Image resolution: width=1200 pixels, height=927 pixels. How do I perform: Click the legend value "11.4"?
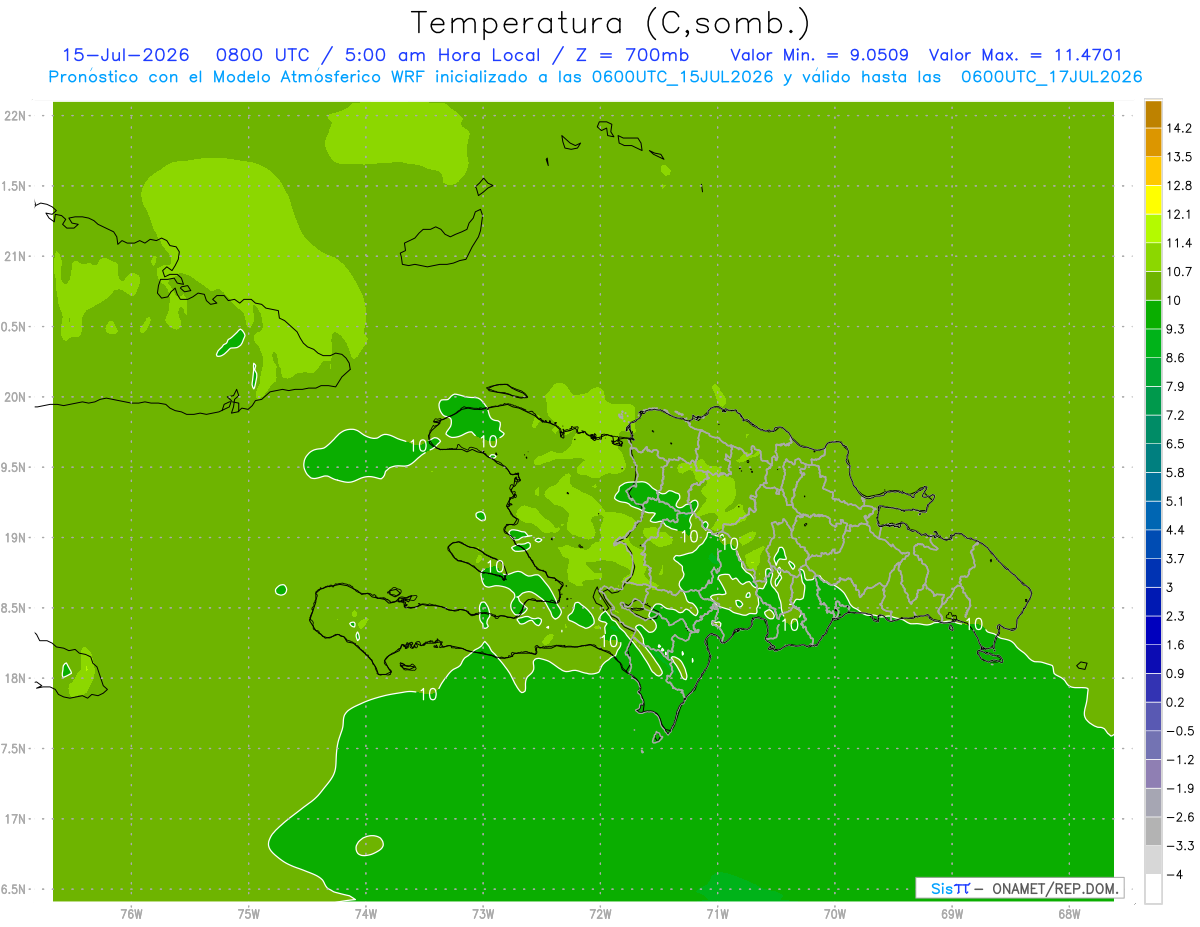[1179, 243]
